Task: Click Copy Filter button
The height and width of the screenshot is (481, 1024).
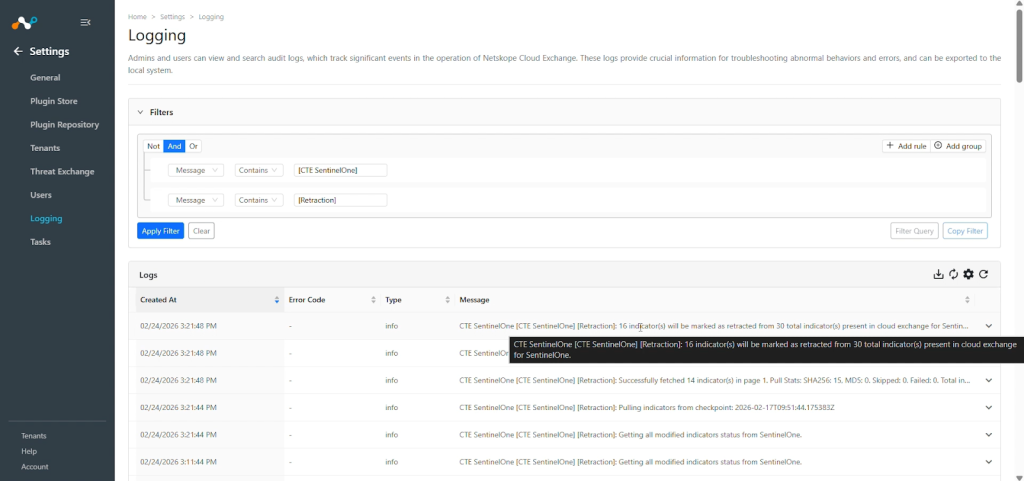Action: coord(965,231)
